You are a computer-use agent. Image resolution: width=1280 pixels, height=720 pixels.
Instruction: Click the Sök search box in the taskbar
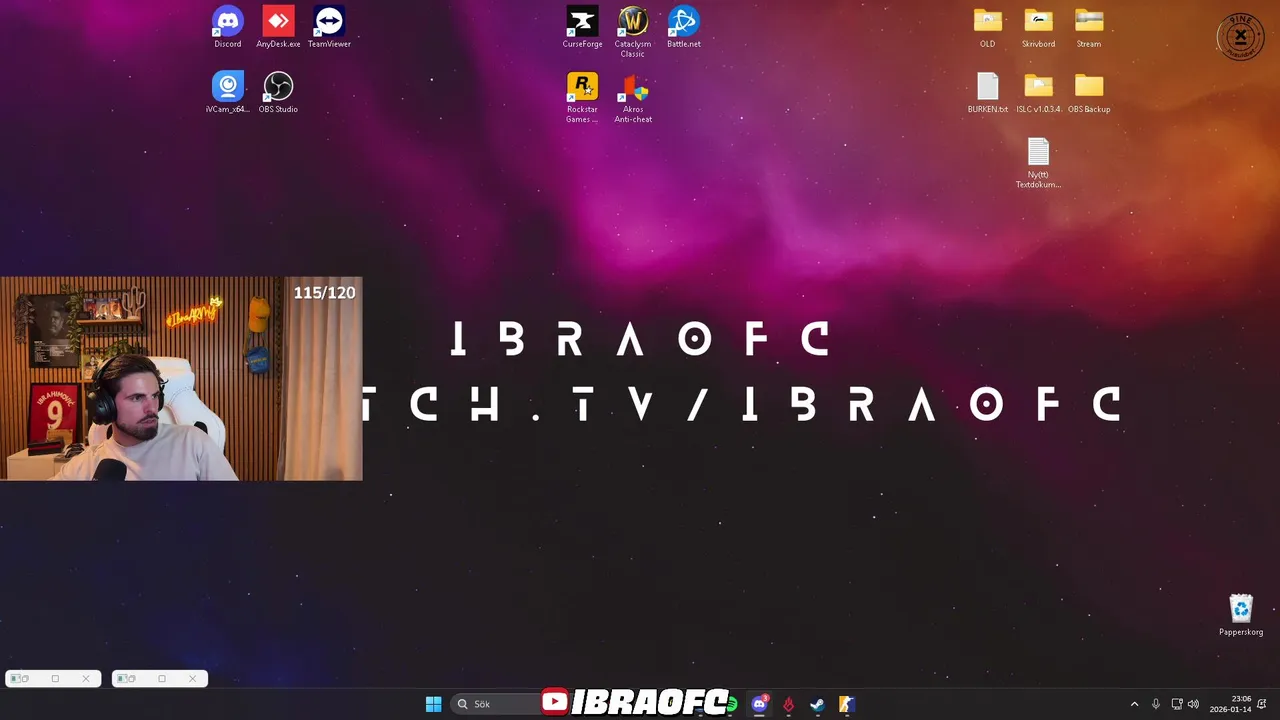[495, 704]
